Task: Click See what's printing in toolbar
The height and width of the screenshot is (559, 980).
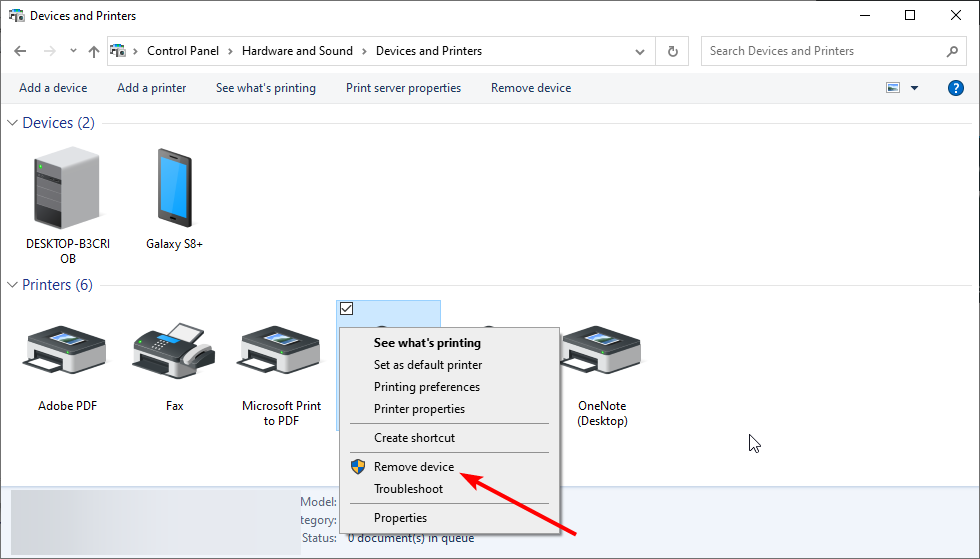Action: click(x=266, y=88)
